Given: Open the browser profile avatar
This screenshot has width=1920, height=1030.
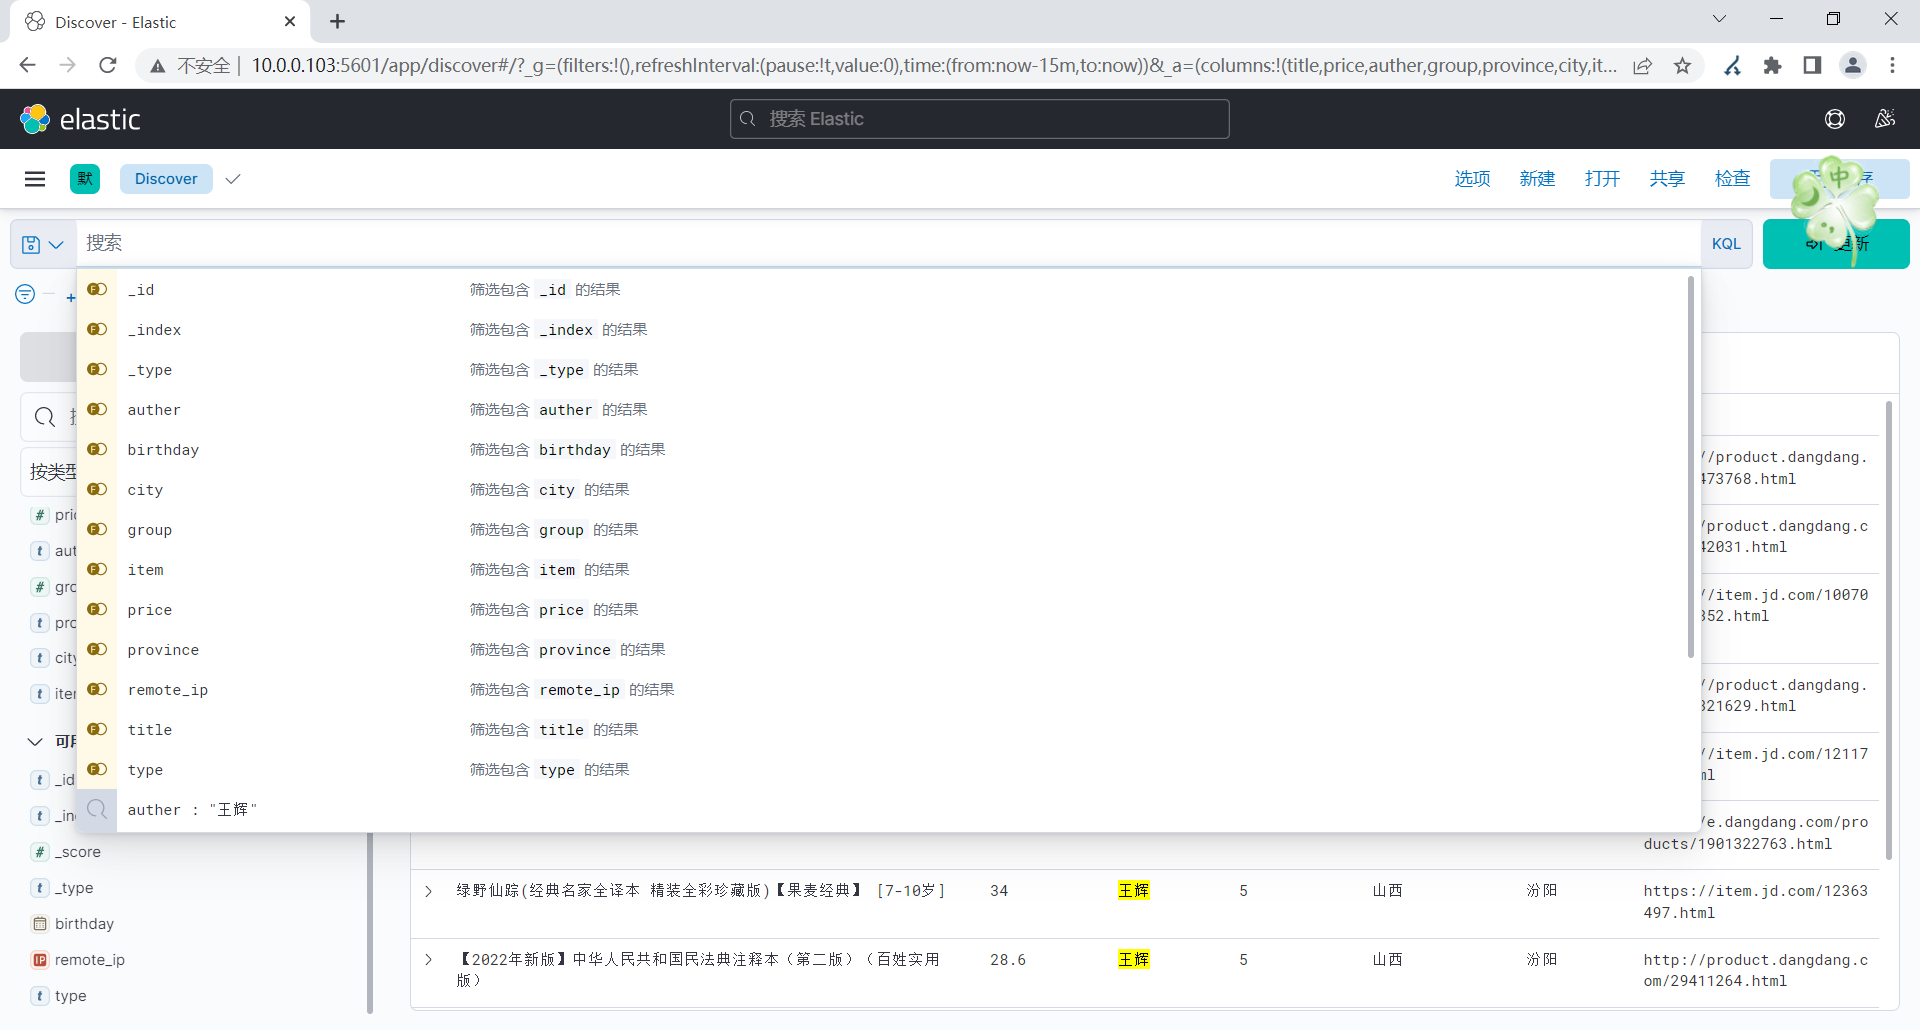Looking at the screenshot, I should [x=1853, y=65].
